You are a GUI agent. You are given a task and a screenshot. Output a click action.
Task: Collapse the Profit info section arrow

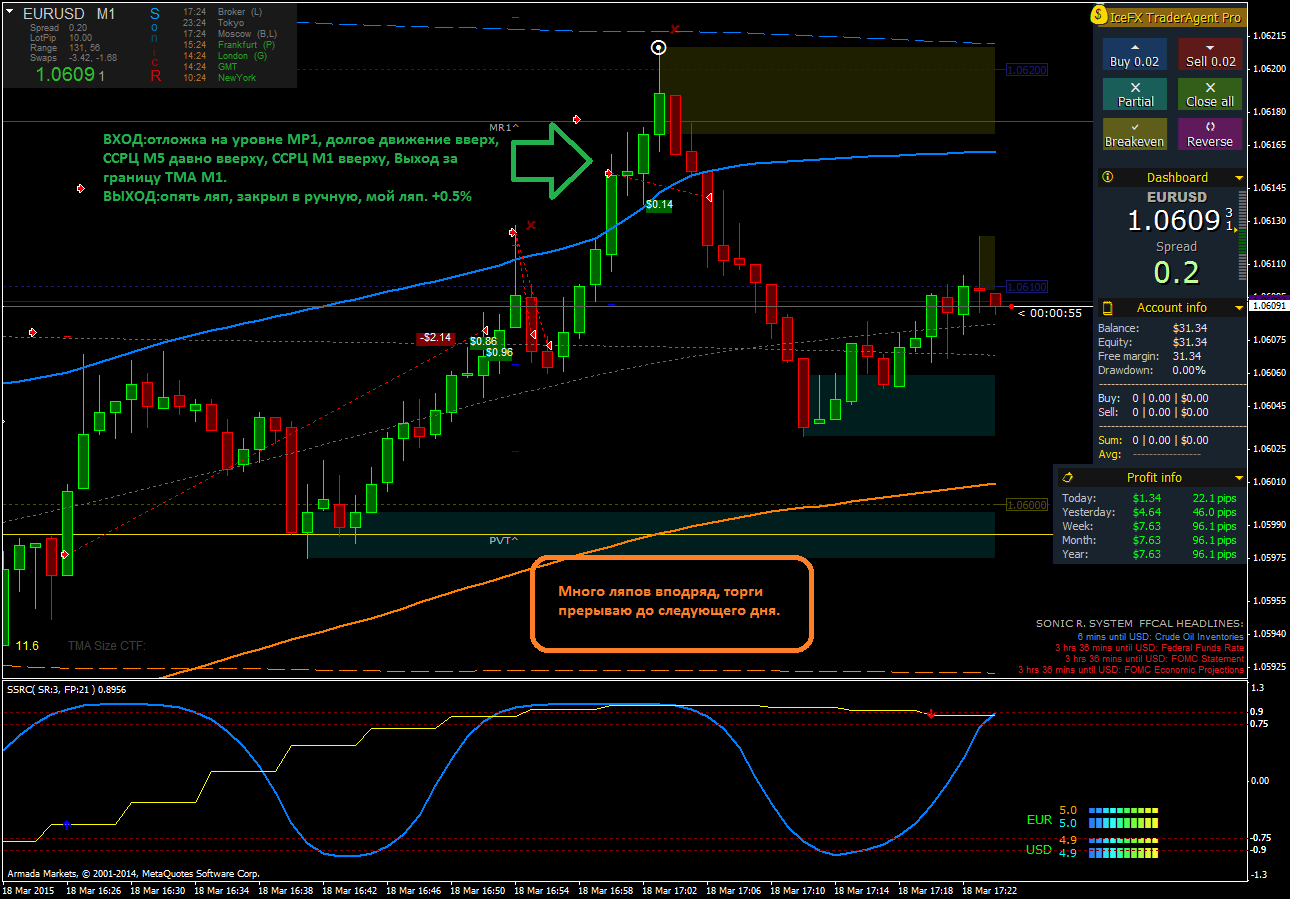tap(1239, 478)
